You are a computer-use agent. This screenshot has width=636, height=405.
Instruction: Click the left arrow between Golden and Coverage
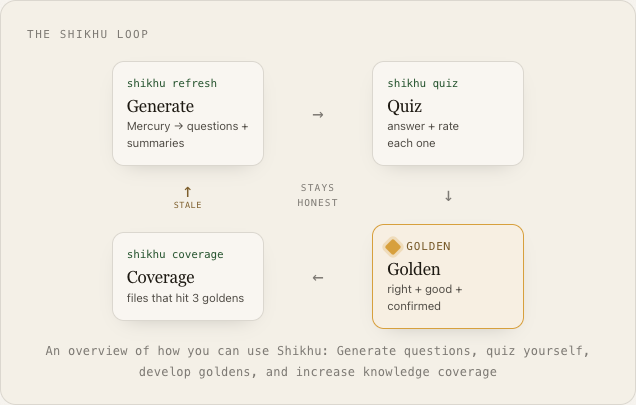(x=318, y=278)
